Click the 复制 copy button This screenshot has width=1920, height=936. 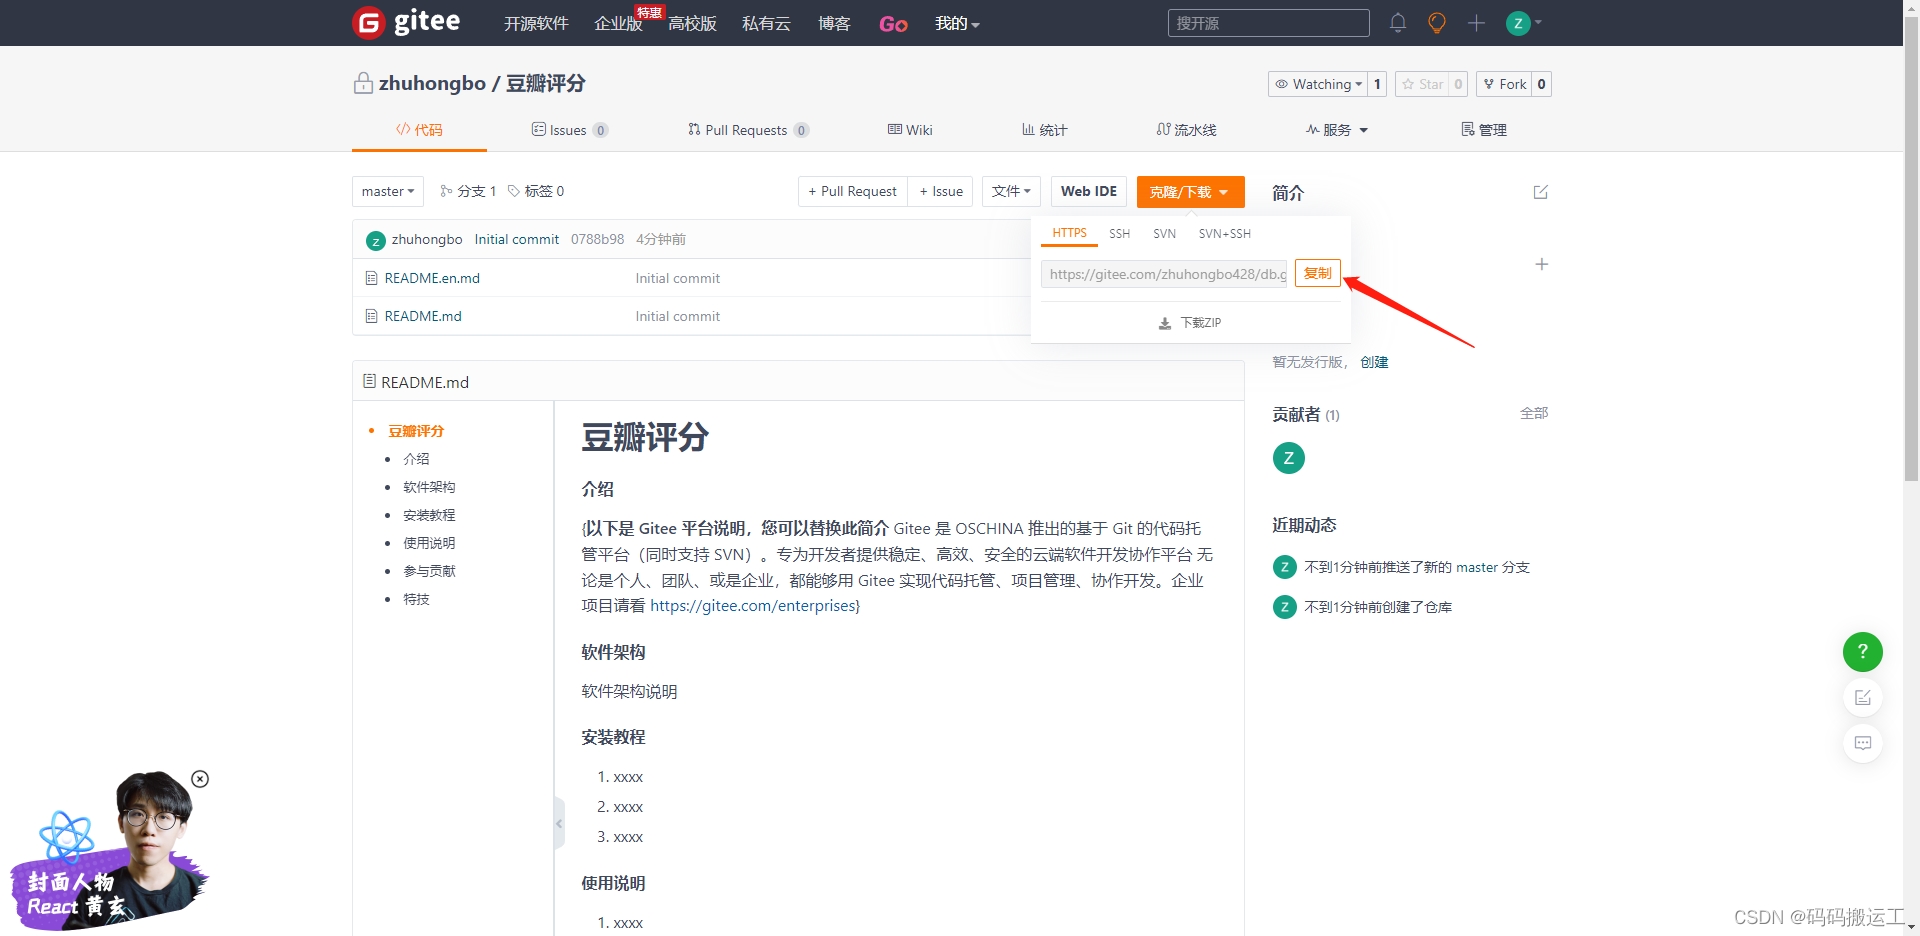(1317, 273)
